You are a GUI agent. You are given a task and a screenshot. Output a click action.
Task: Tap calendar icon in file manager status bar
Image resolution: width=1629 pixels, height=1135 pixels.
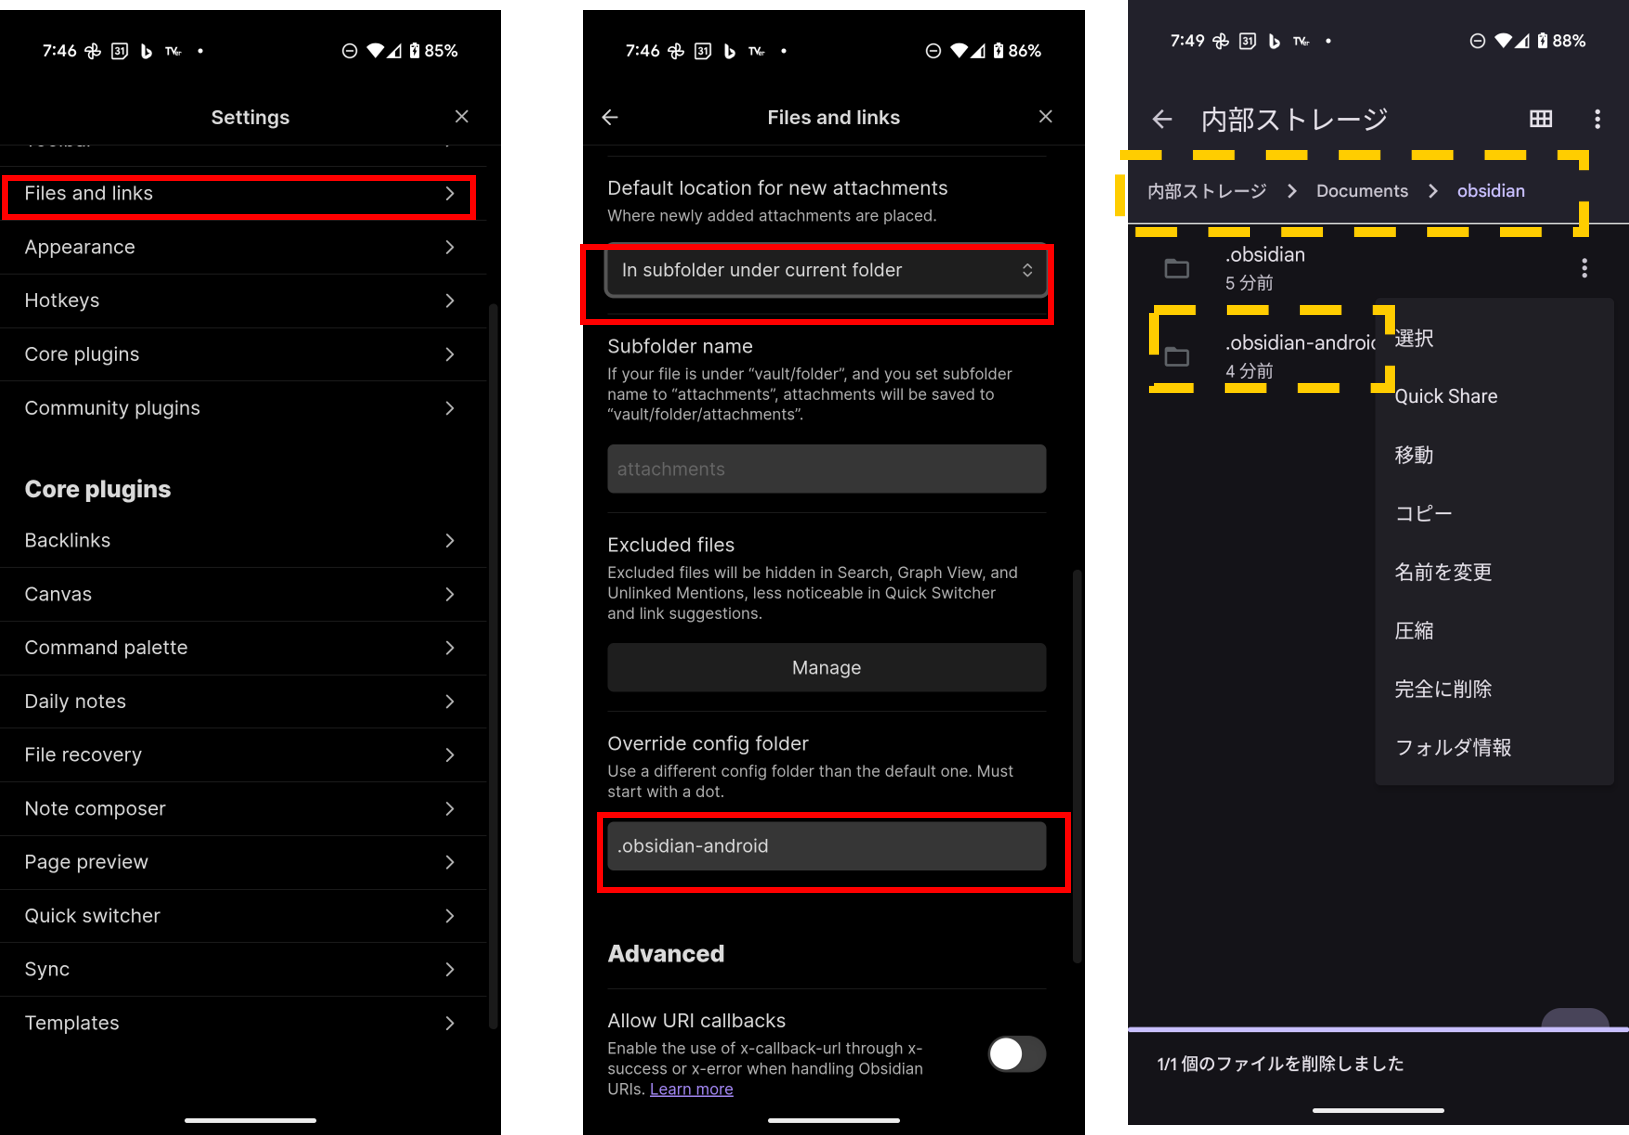click(1247, 41)
